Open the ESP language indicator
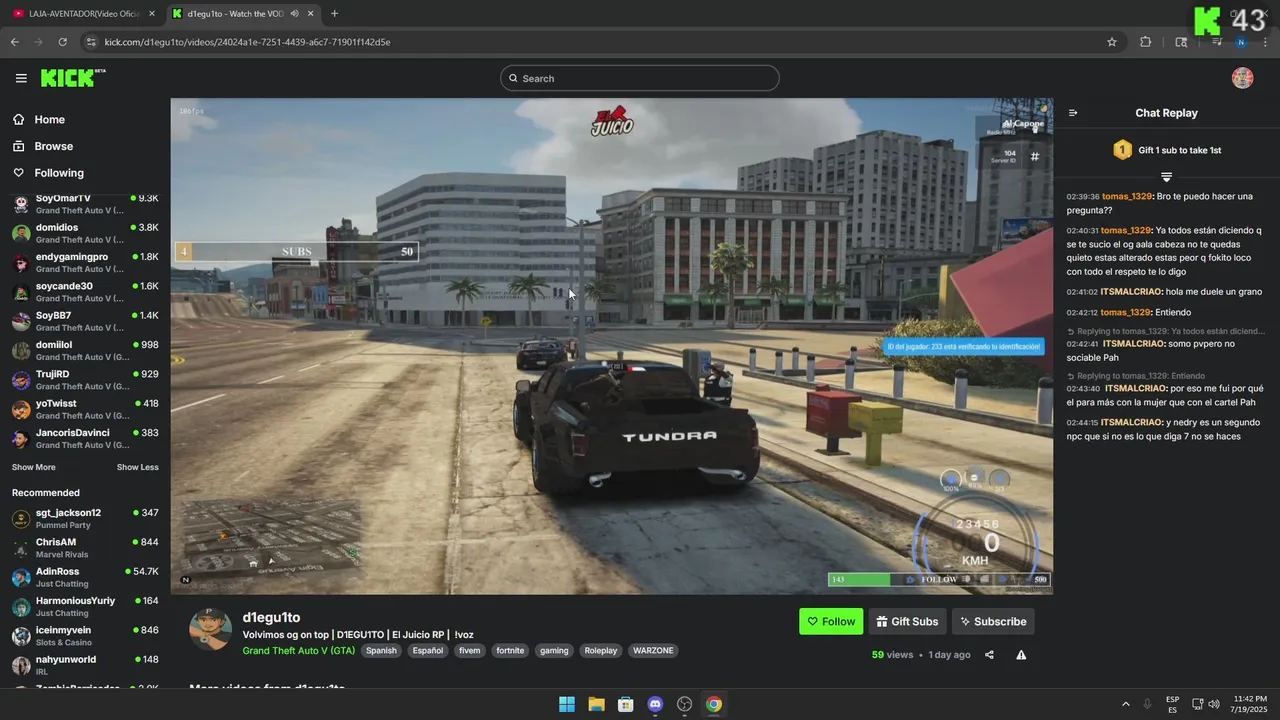 click(x=1172, y=704)
